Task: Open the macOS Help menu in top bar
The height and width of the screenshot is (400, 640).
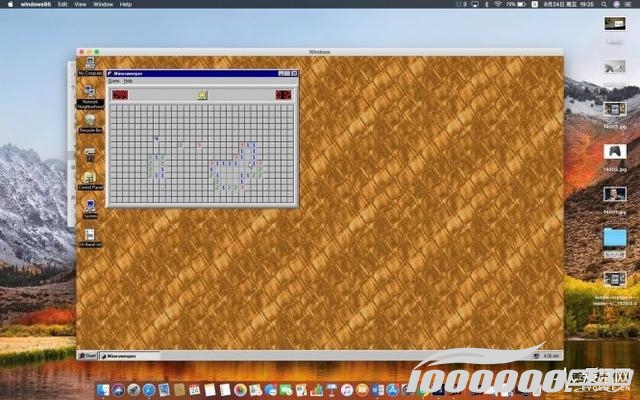Action: 126,4
